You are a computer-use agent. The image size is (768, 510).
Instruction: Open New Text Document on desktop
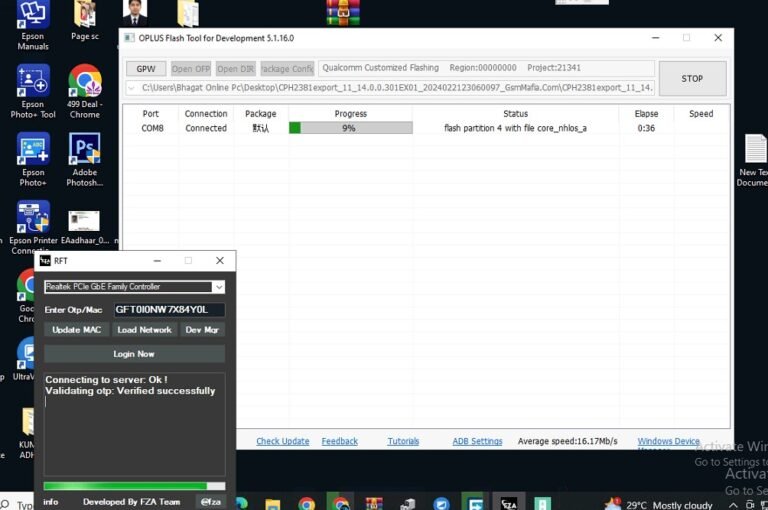[754, 160]
